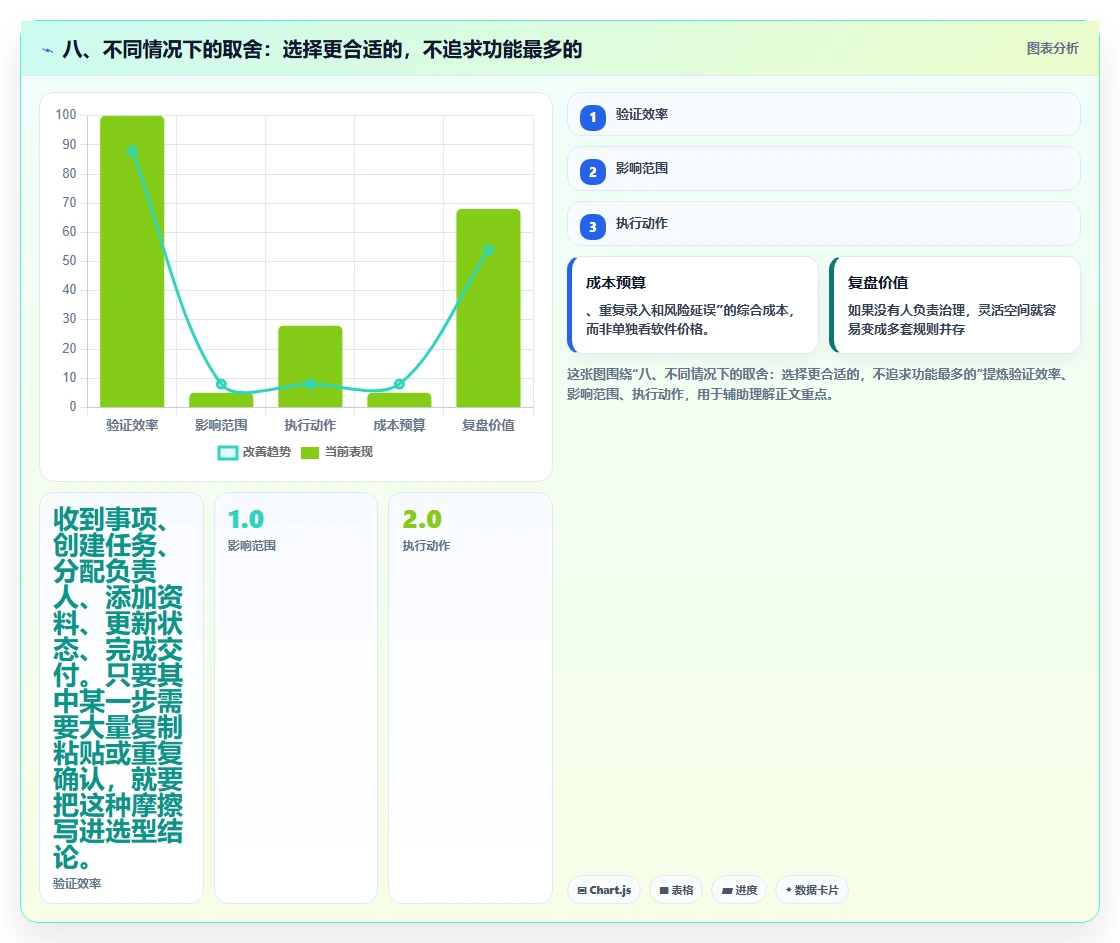The height and width of the screenshot is (943, 1120).
Task: Select the 执行动作 list row
Action: 824,224
